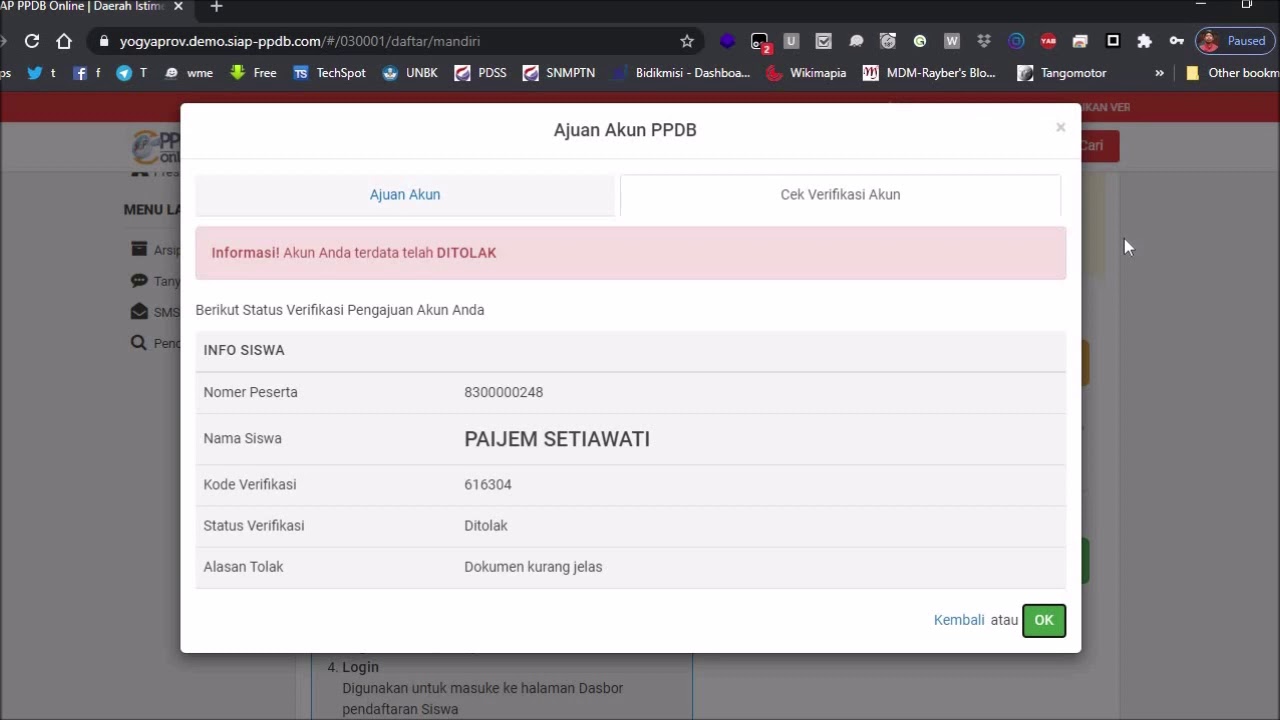Viewport: 1280px width, 720px height.
Task: Open the black square frame extension icon
Action: (x=1112, y=41)
